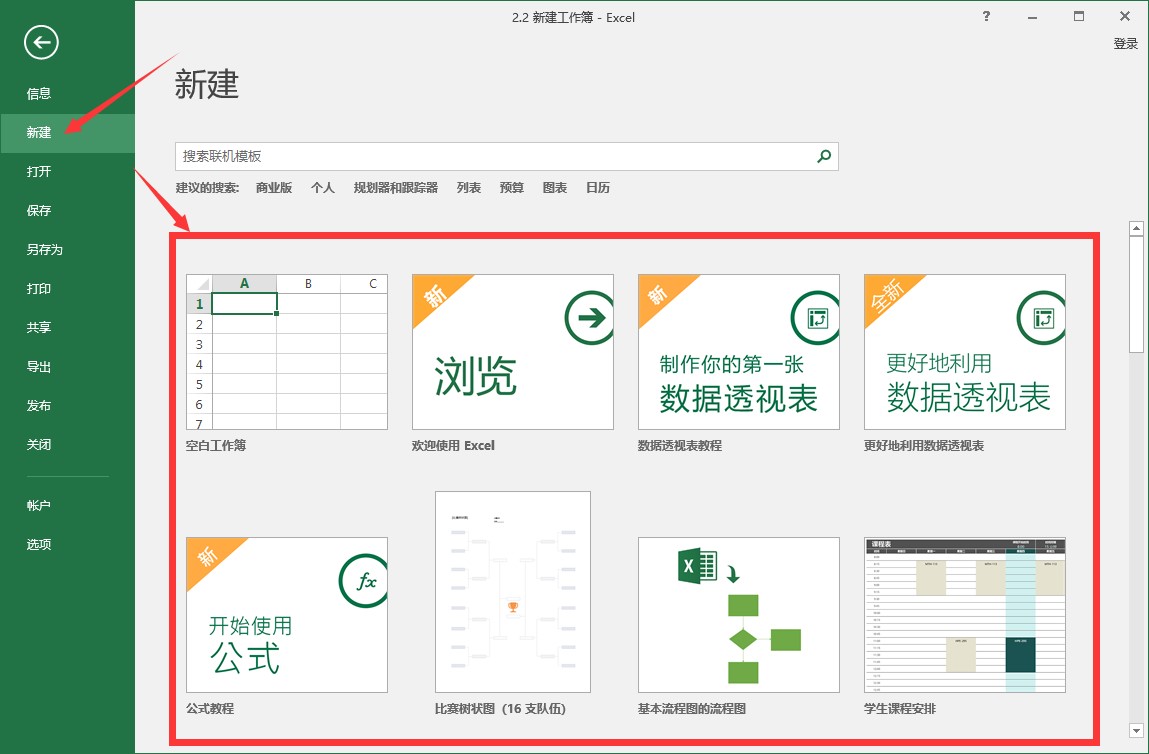Viewport: 1149px width, 754px height.
Task: Choose the Formula tutorial template (公式教程)
Action: click(287, 615)
